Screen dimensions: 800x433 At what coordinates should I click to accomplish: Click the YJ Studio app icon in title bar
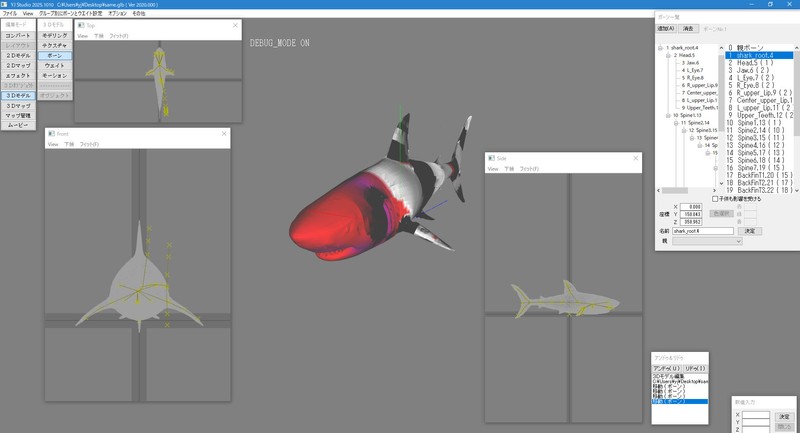click(x=5, y=4)
